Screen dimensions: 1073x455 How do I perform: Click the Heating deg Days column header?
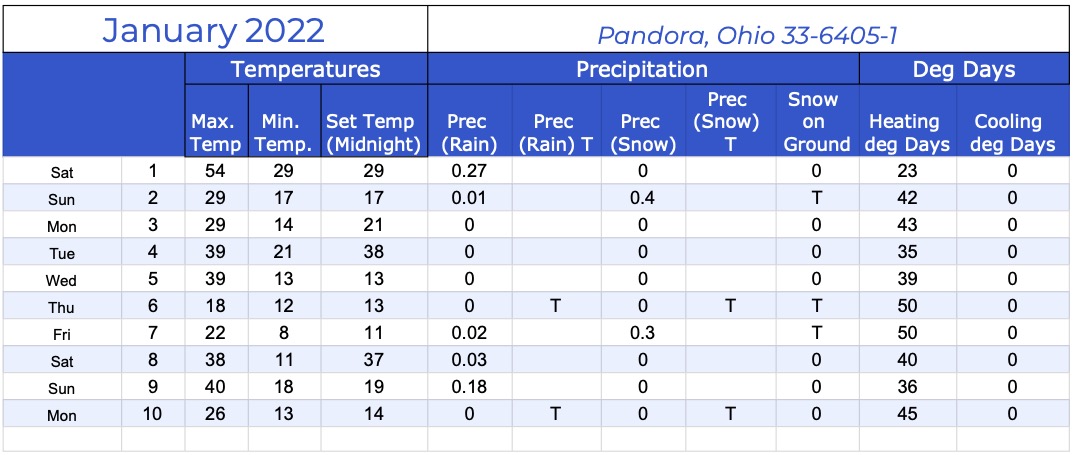point(908,121)
